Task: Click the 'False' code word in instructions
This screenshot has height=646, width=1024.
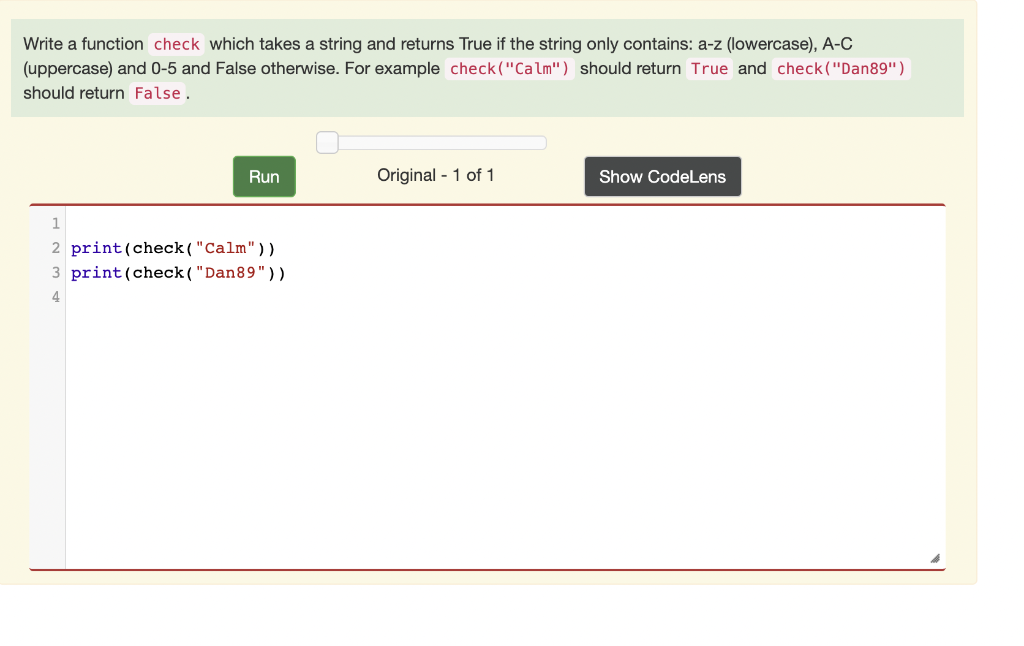Action: 157,93
